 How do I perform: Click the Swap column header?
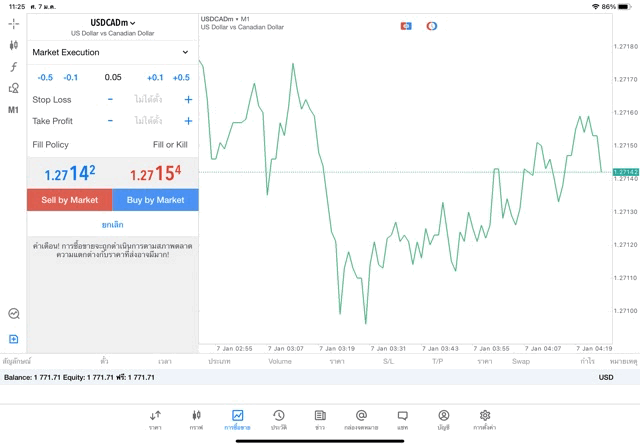(521, 361)
